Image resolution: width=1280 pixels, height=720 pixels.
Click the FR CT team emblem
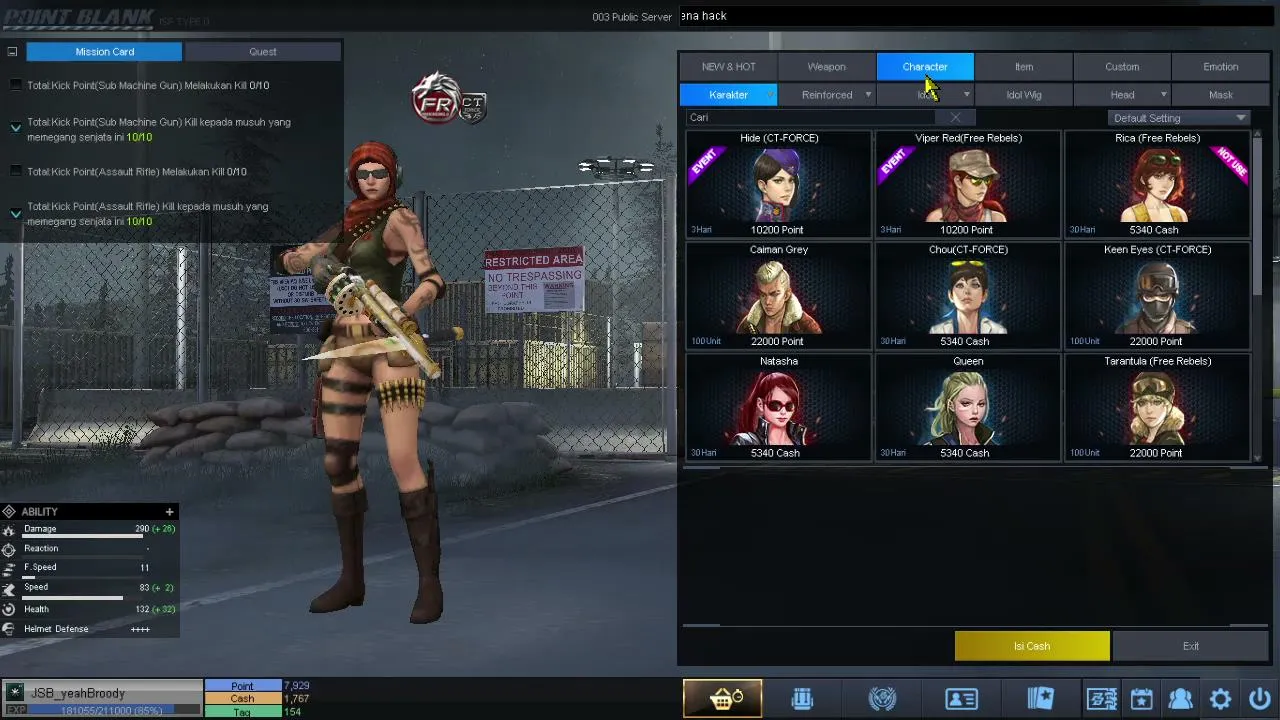click(x=448, y=99)
